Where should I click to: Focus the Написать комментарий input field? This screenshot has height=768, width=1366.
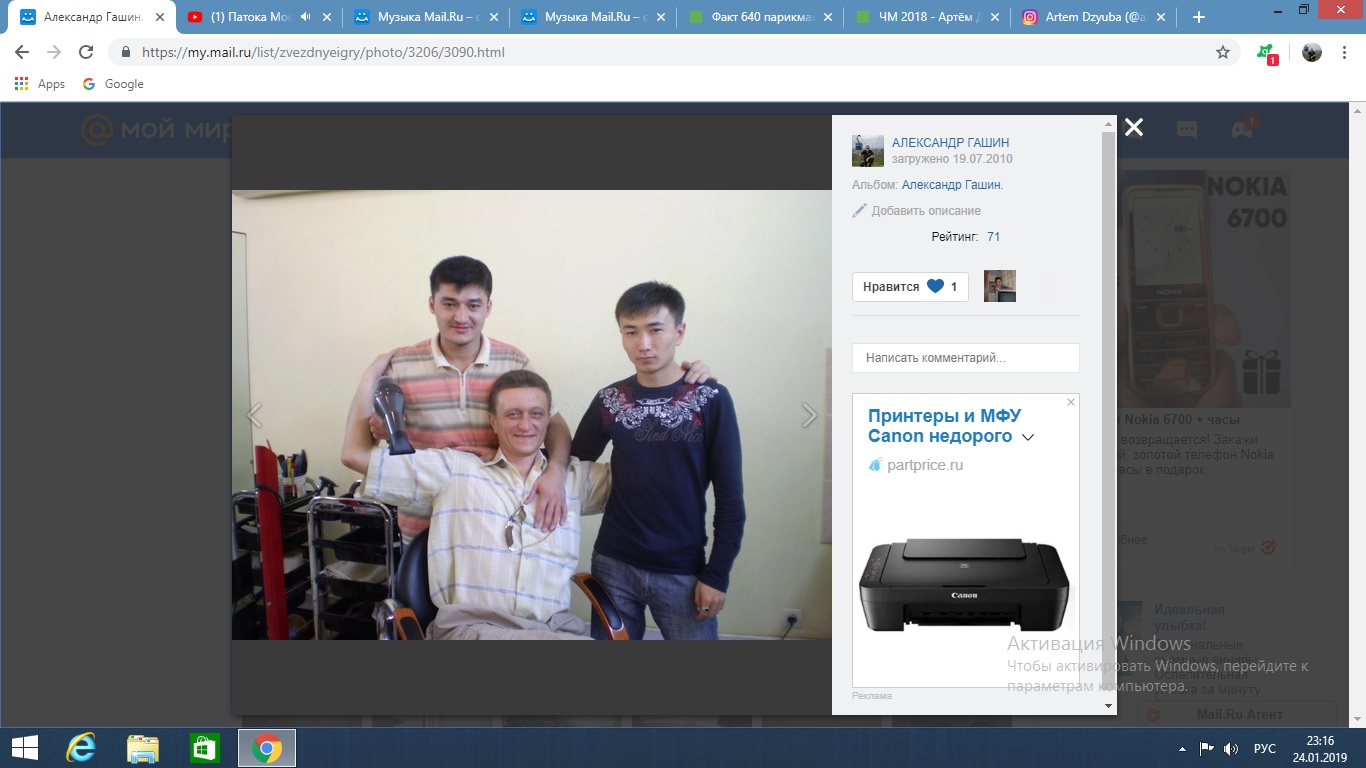point(966,358)
